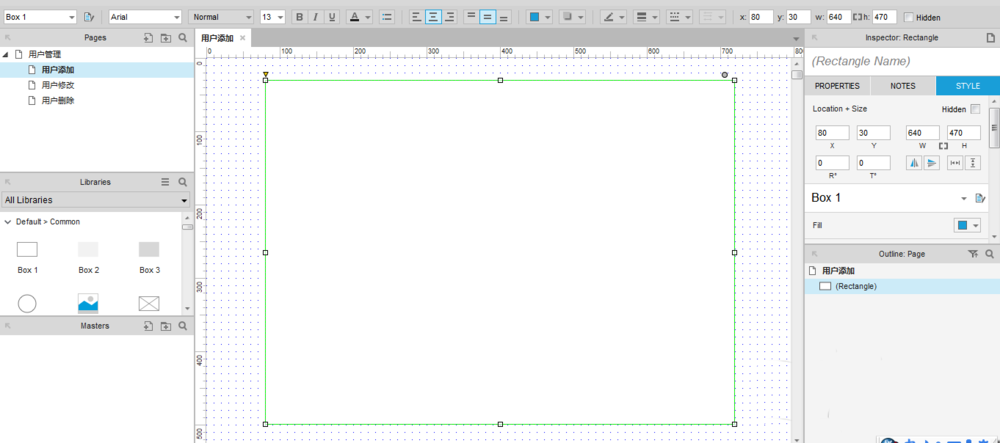Click the add folder icon in Pages panel
The image size is (1000, 443).
point(165,37)
